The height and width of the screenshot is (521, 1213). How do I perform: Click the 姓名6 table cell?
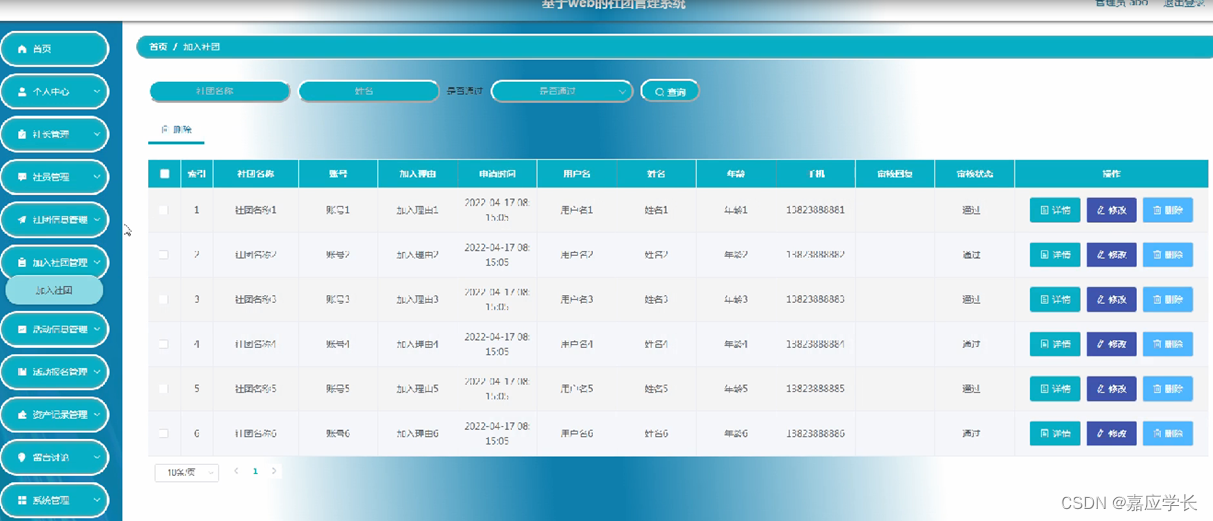[x=656, y=433]
